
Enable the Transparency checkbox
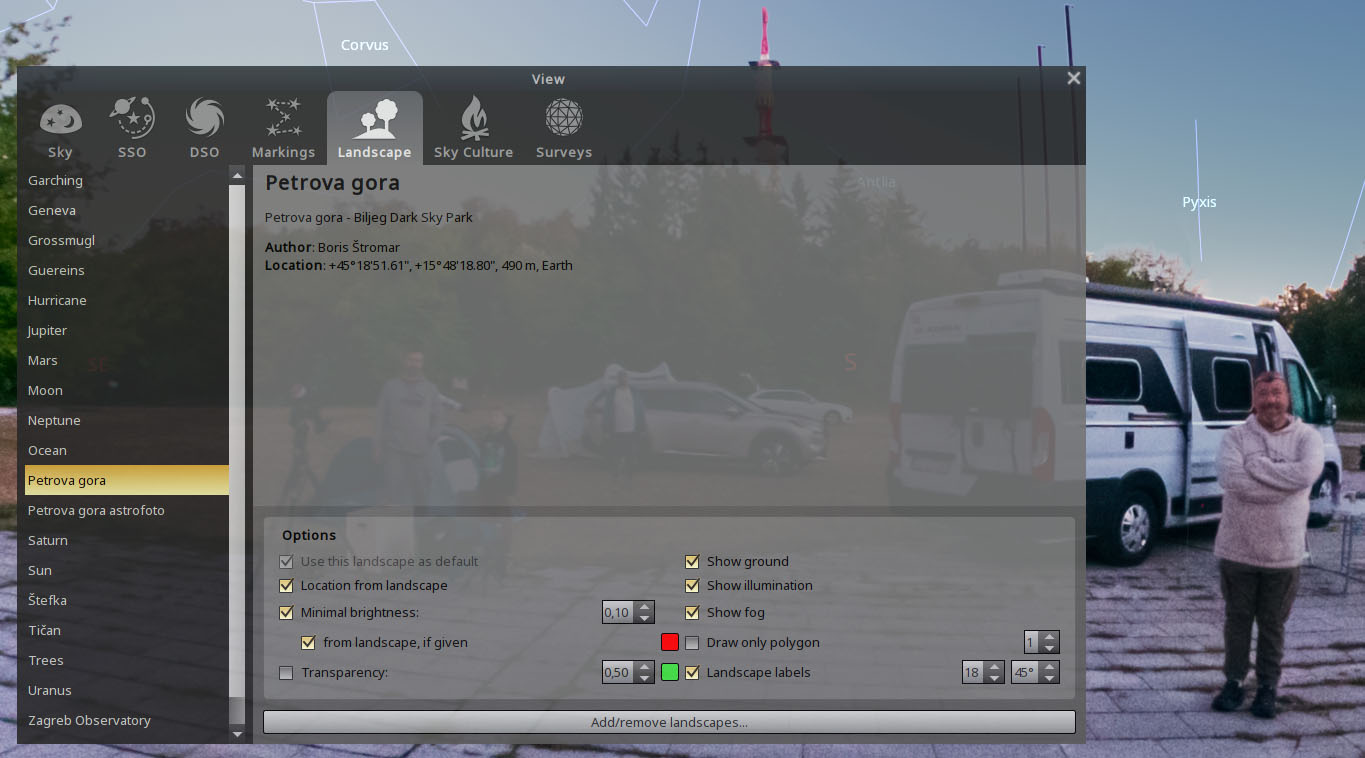287,672
